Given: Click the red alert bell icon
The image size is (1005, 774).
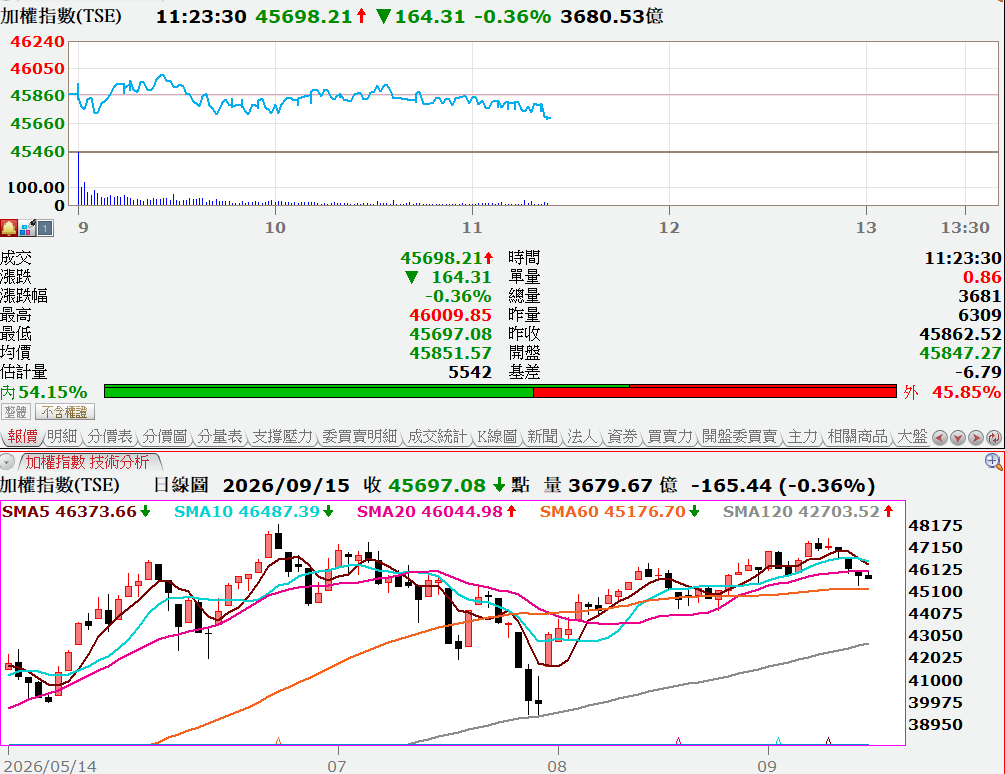Looking at the screenshot, I should pos(9,227).
